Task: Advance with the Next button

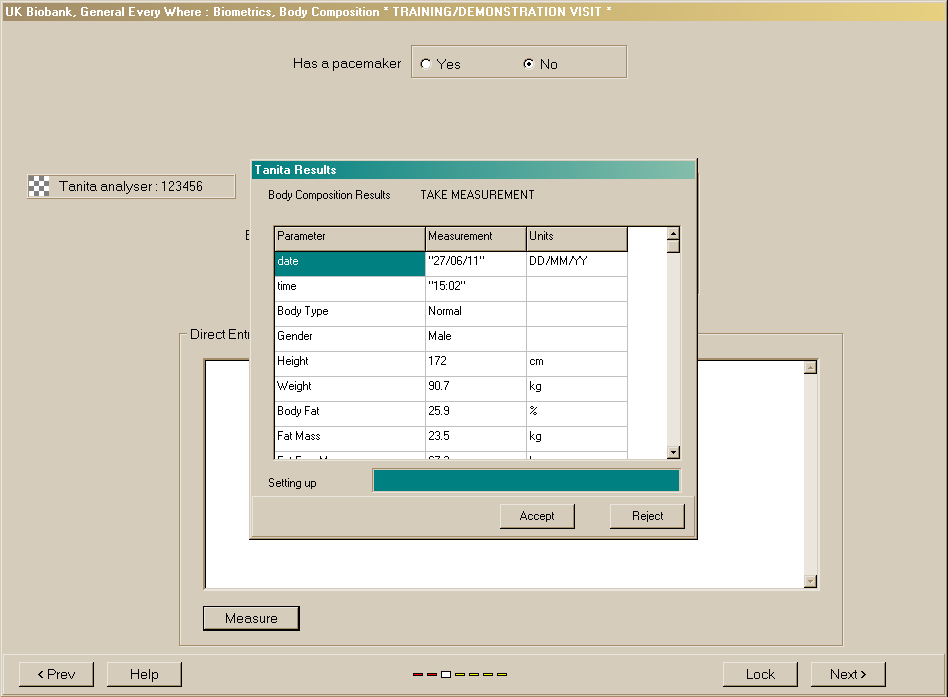Action: pyautogui.click(x=848, y=674)
